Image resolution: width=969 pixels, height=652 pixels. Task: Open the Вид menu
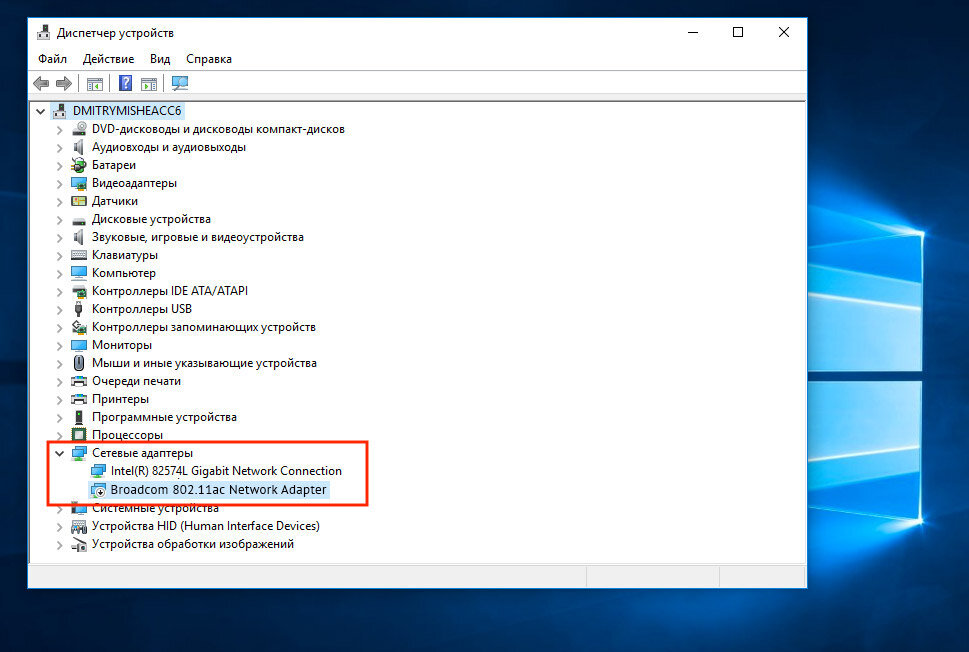159,59
